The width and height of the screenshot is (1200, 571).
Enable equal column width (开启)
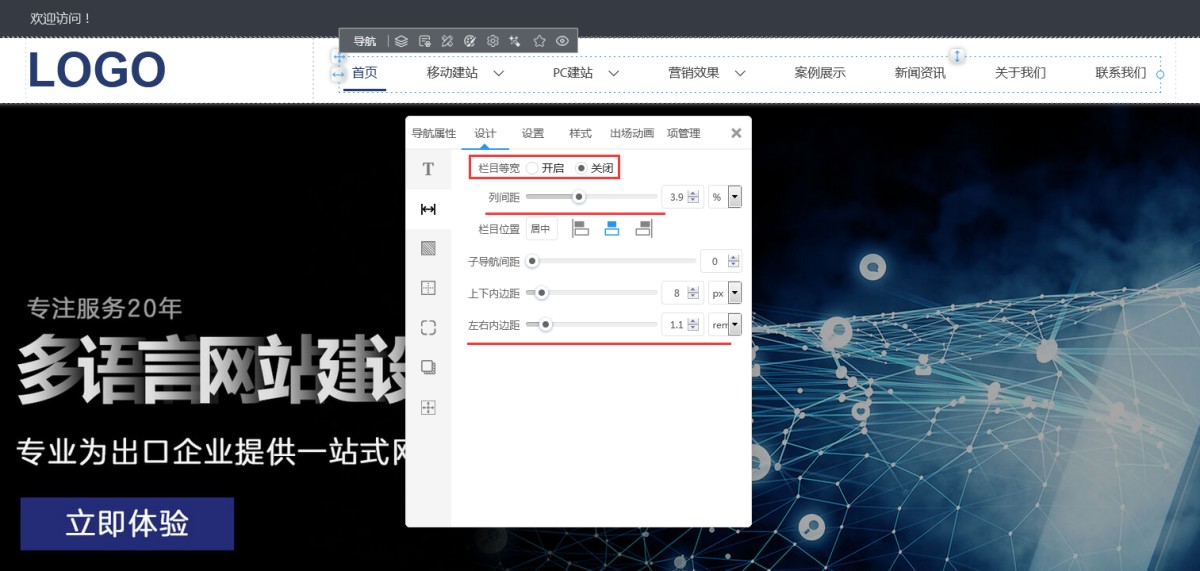coord(533,168)
